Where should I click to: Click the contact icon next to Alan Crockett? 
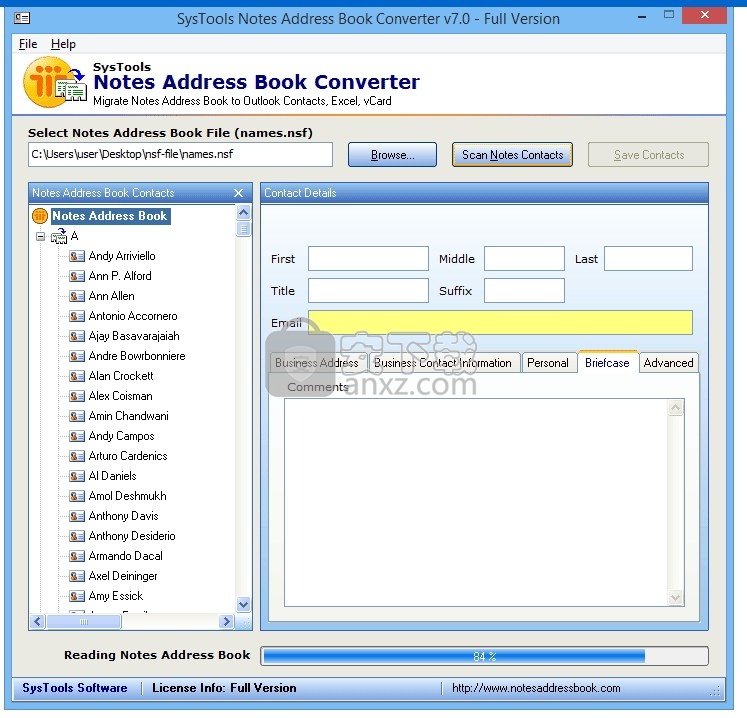[77, 376]
